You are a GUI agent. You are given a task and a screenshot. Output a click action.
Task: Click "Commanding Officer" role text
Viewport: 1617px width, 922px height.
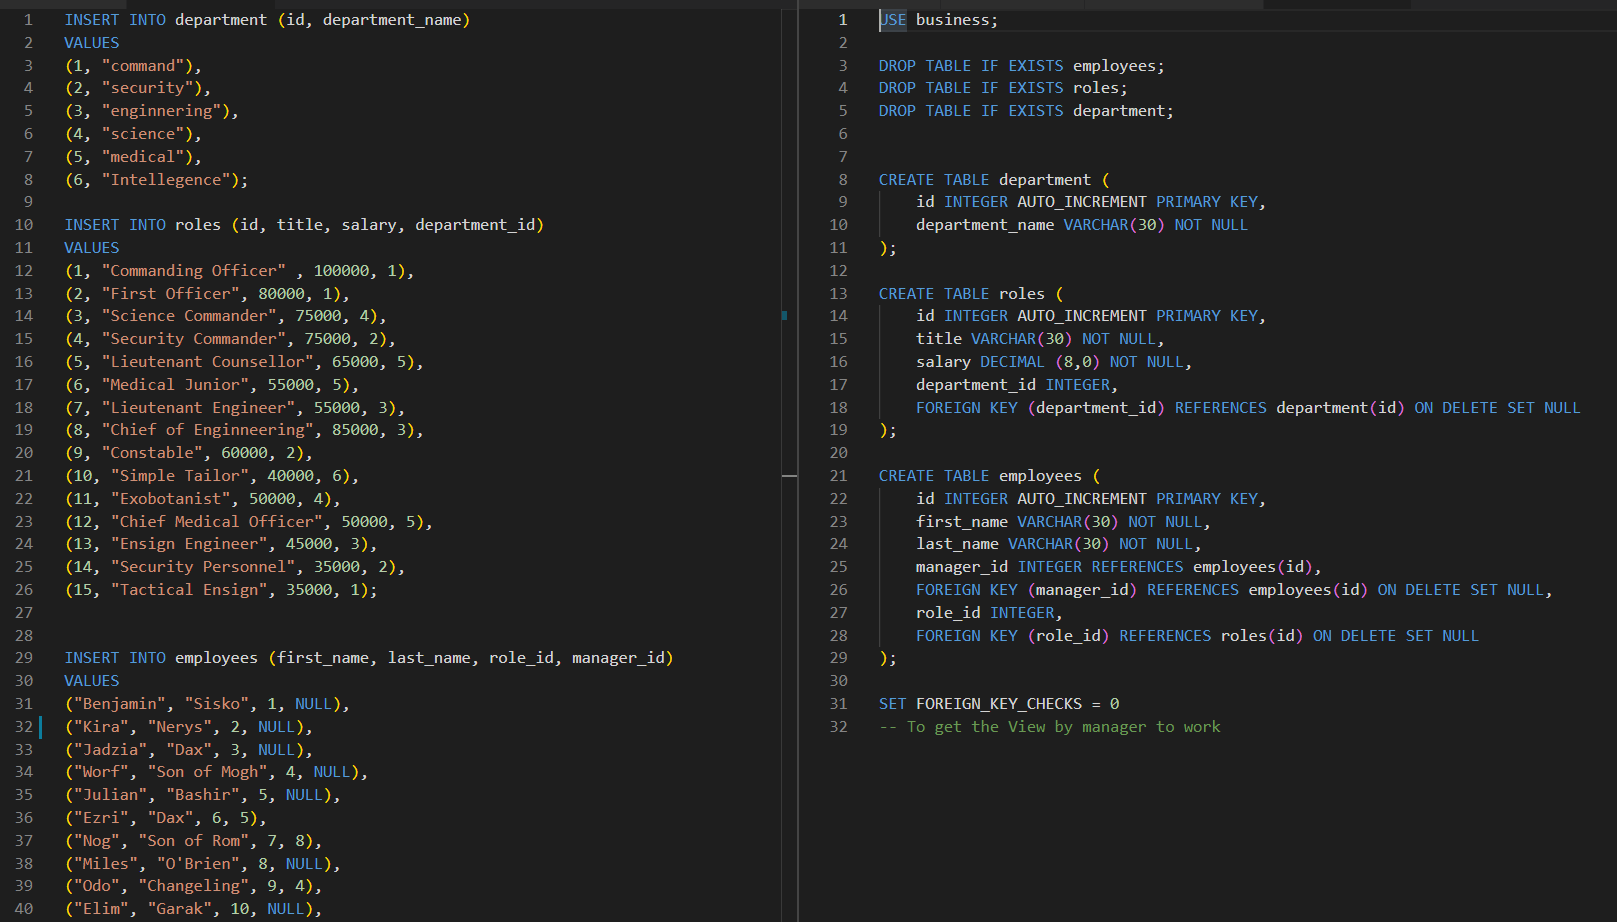[193, 271]
